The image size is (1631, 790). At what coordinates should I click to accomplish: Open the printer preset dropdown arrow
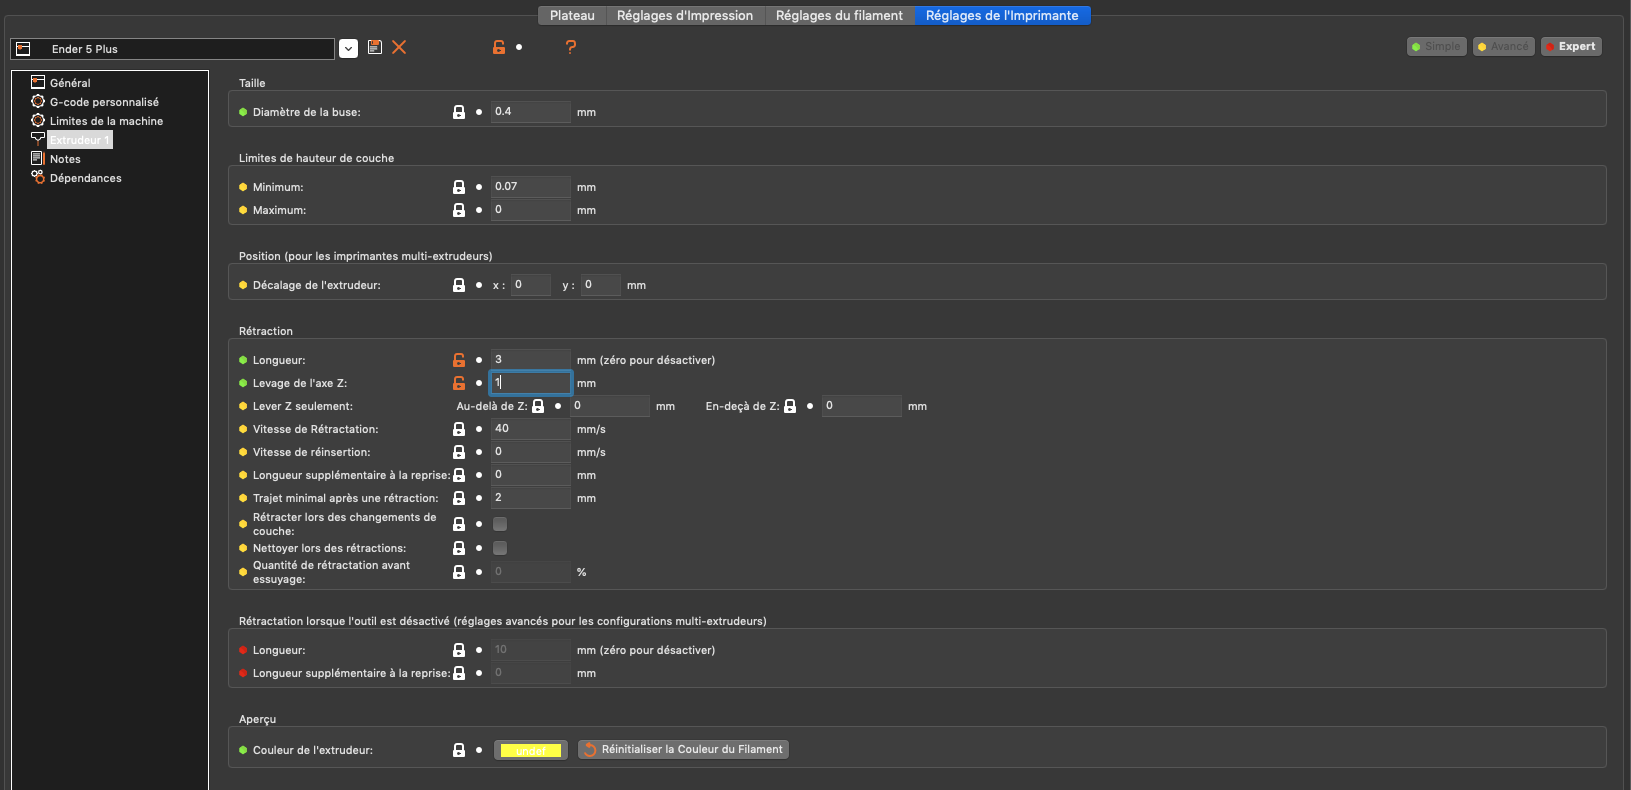click(x=348, y=49)
